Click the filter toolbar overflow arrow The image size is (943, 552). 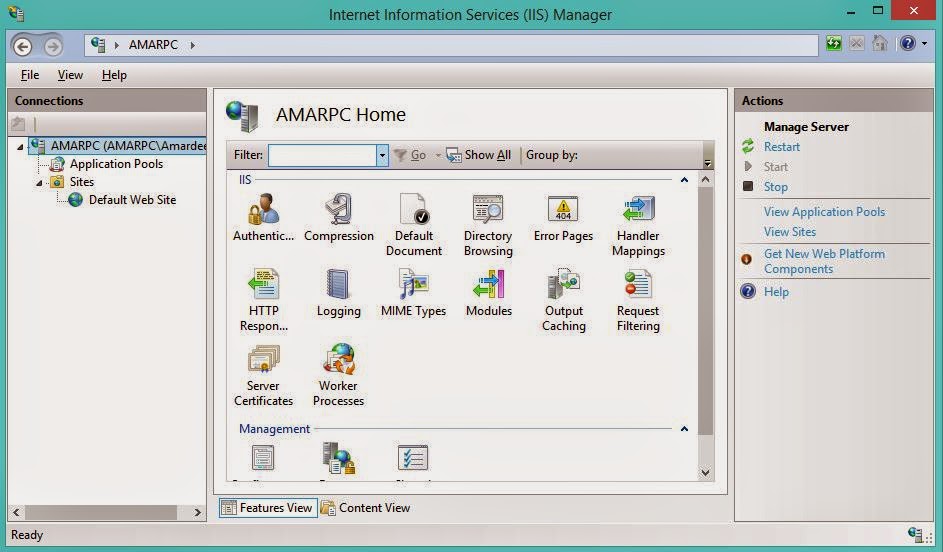click(x=708, y=163)
